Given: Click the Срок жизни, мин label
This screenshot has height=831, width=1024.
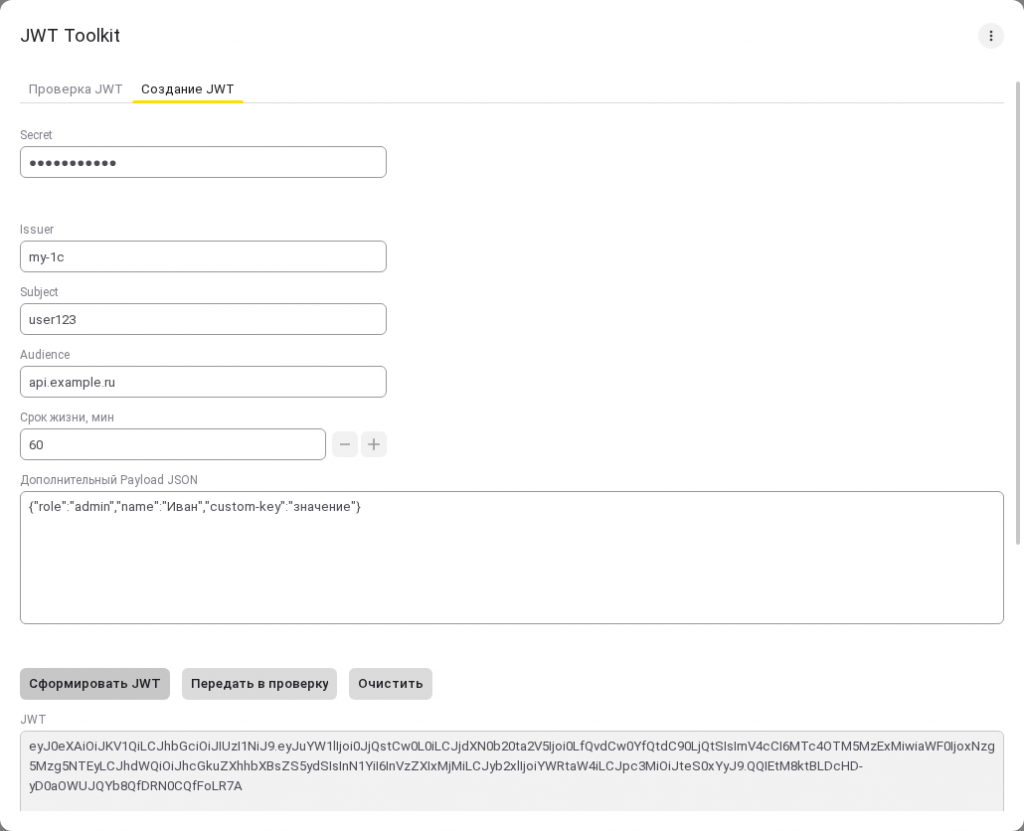Looking at the screenshot, I should [67, 417].
